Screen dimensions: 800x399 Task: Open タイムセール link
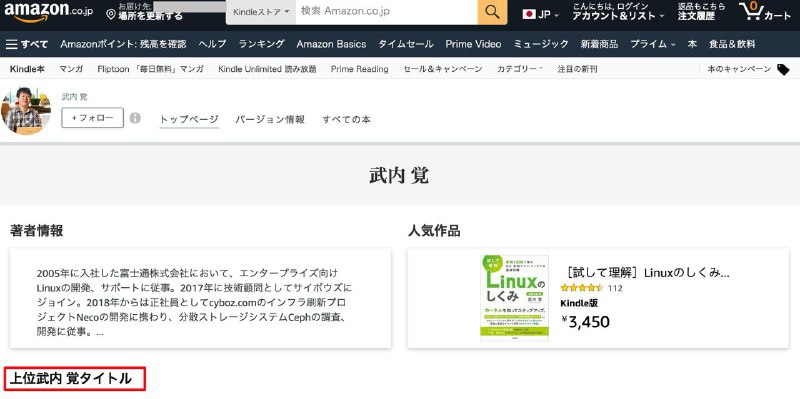406,44
